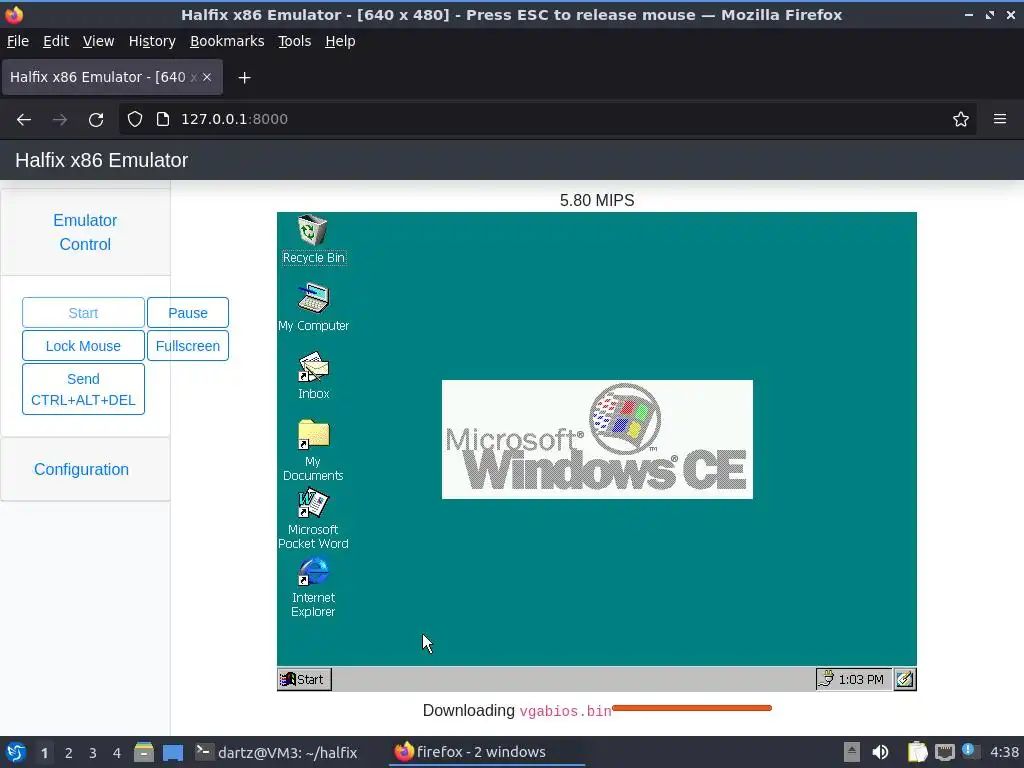Focus the 127.0.0.1:8000 address bar

click(547, 120)
